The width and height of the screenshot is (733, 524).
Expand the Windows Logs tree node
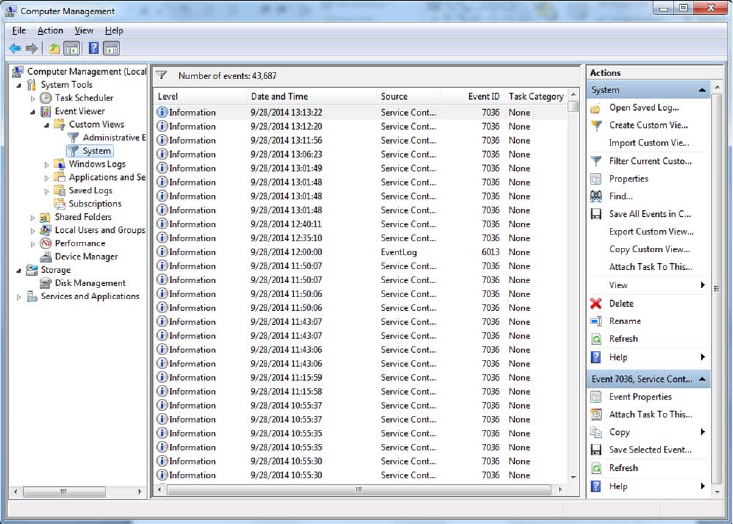(47, 165)
